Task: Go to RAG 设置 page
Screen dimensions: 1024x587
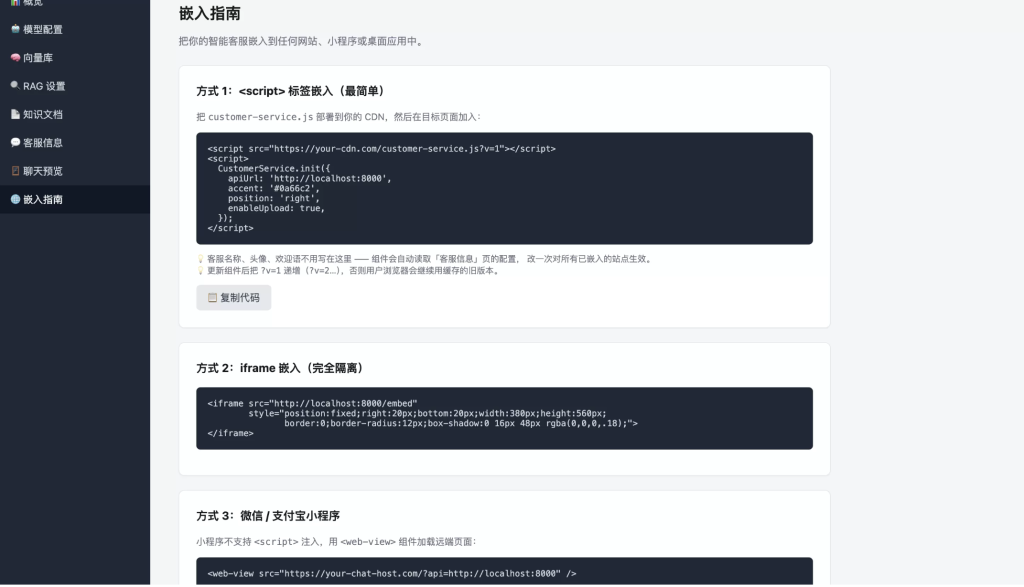Action: point(74,86)
